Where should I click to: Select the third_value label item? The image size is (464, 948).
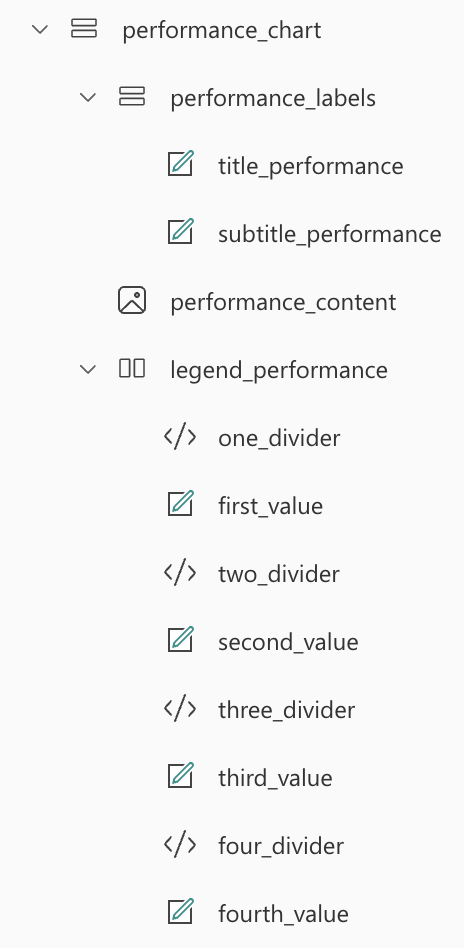275,778
